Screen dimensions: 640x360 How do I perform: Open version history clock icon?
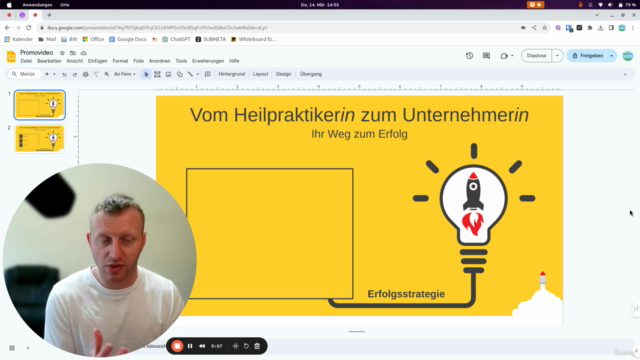click(469, 56)
